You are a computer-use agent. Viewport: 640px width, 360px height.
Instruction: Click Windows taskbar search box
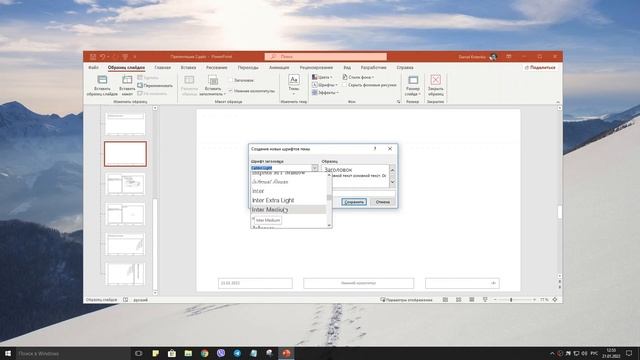point(73,353)
